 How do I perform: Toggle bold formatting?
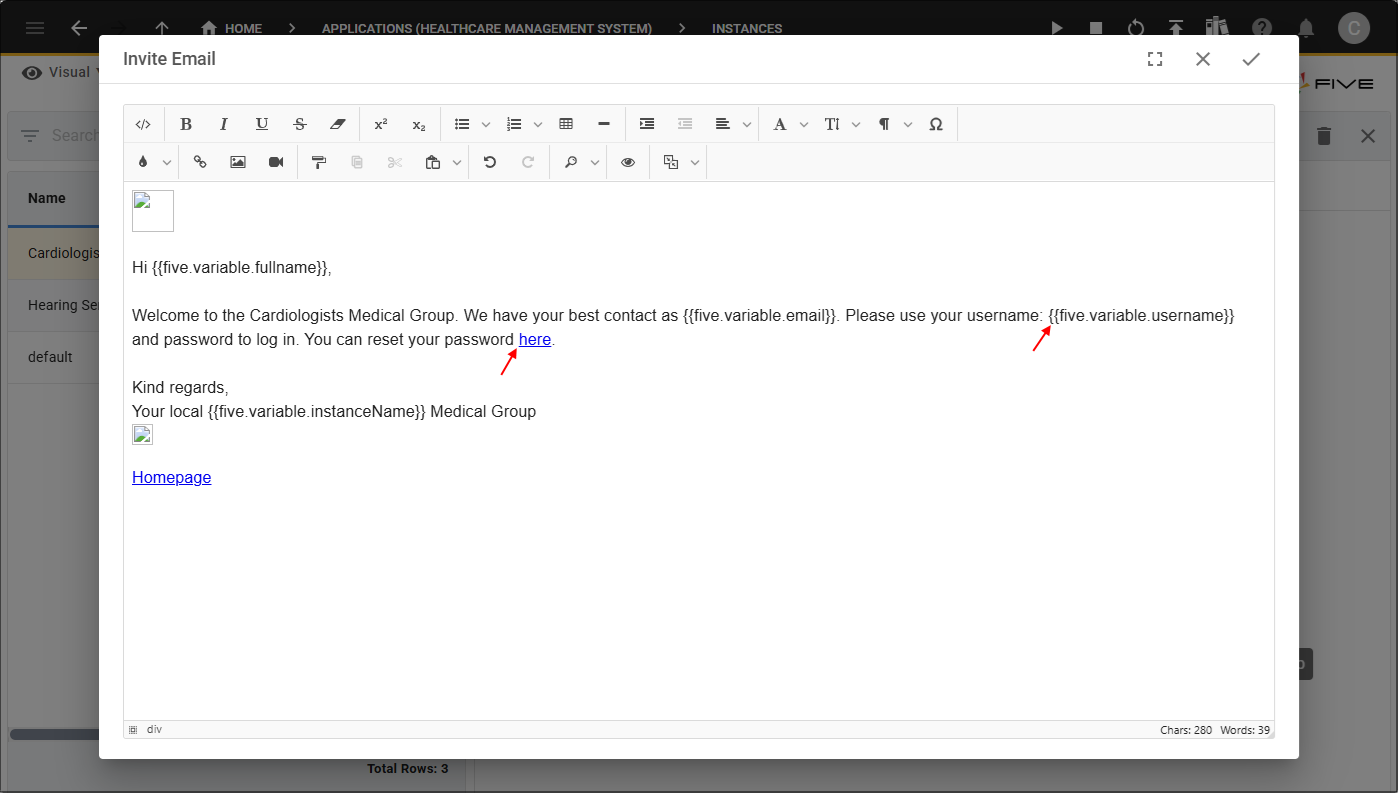[186, 123]
